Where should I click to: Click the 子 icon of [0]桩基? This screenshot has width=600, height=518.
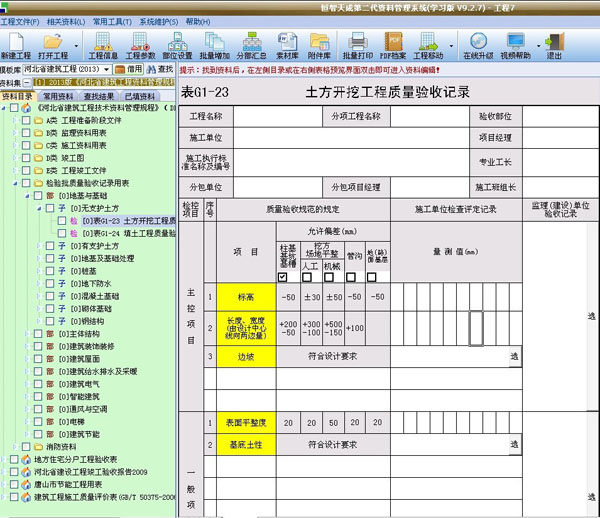tap(62, 271)
